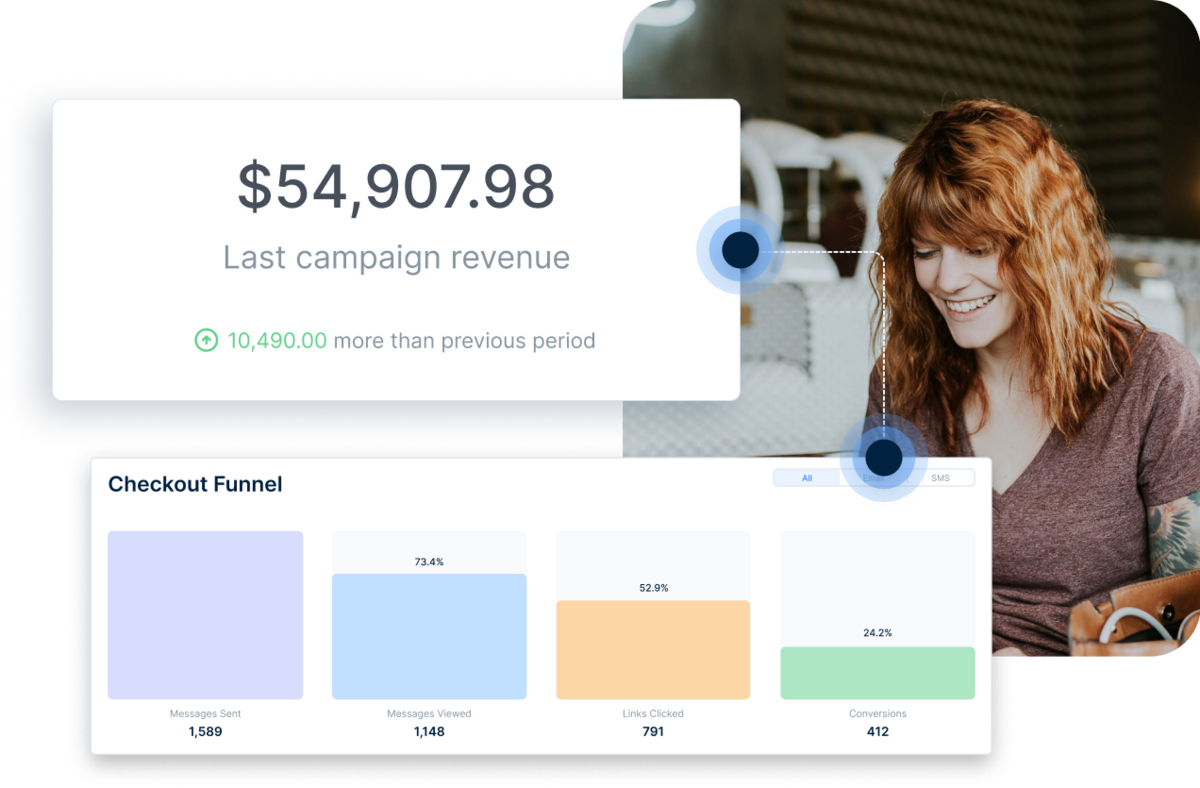Click the 412 Conversions count
Viewport: 1200px width, 788px height.
point(877,732)
